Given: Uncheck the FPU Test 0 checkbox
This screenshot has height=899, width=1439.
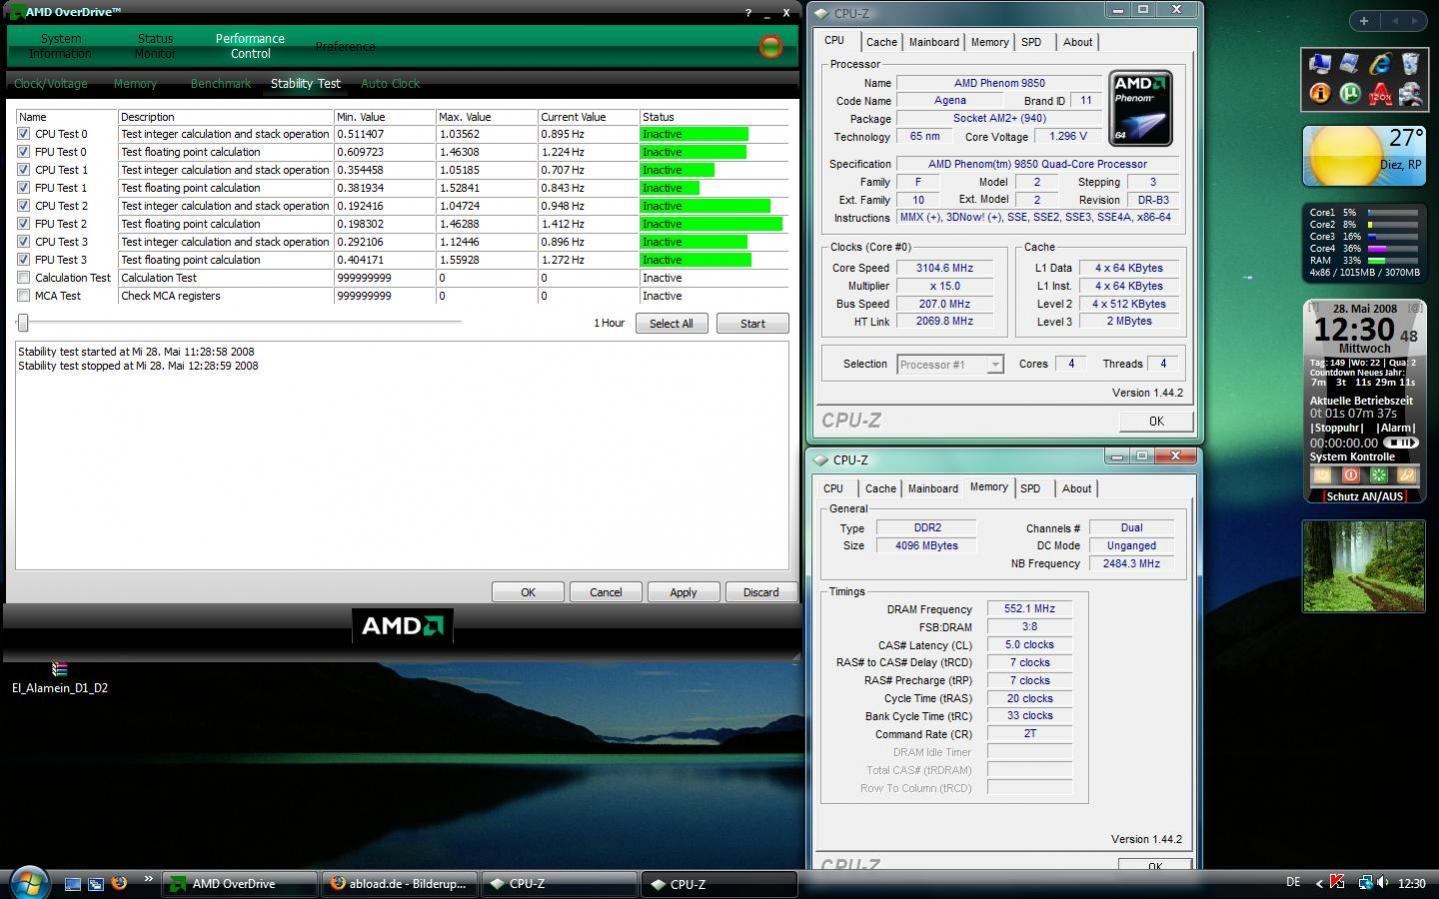Looking at the screenshot, I should click(23, 152).
